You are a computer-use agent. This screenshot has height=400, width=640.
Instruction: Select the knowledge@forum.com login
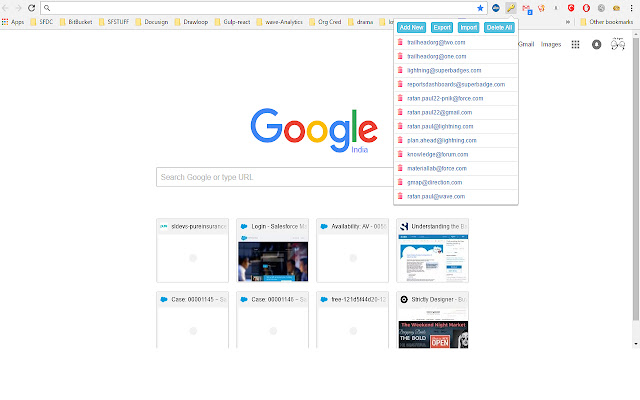438,154
